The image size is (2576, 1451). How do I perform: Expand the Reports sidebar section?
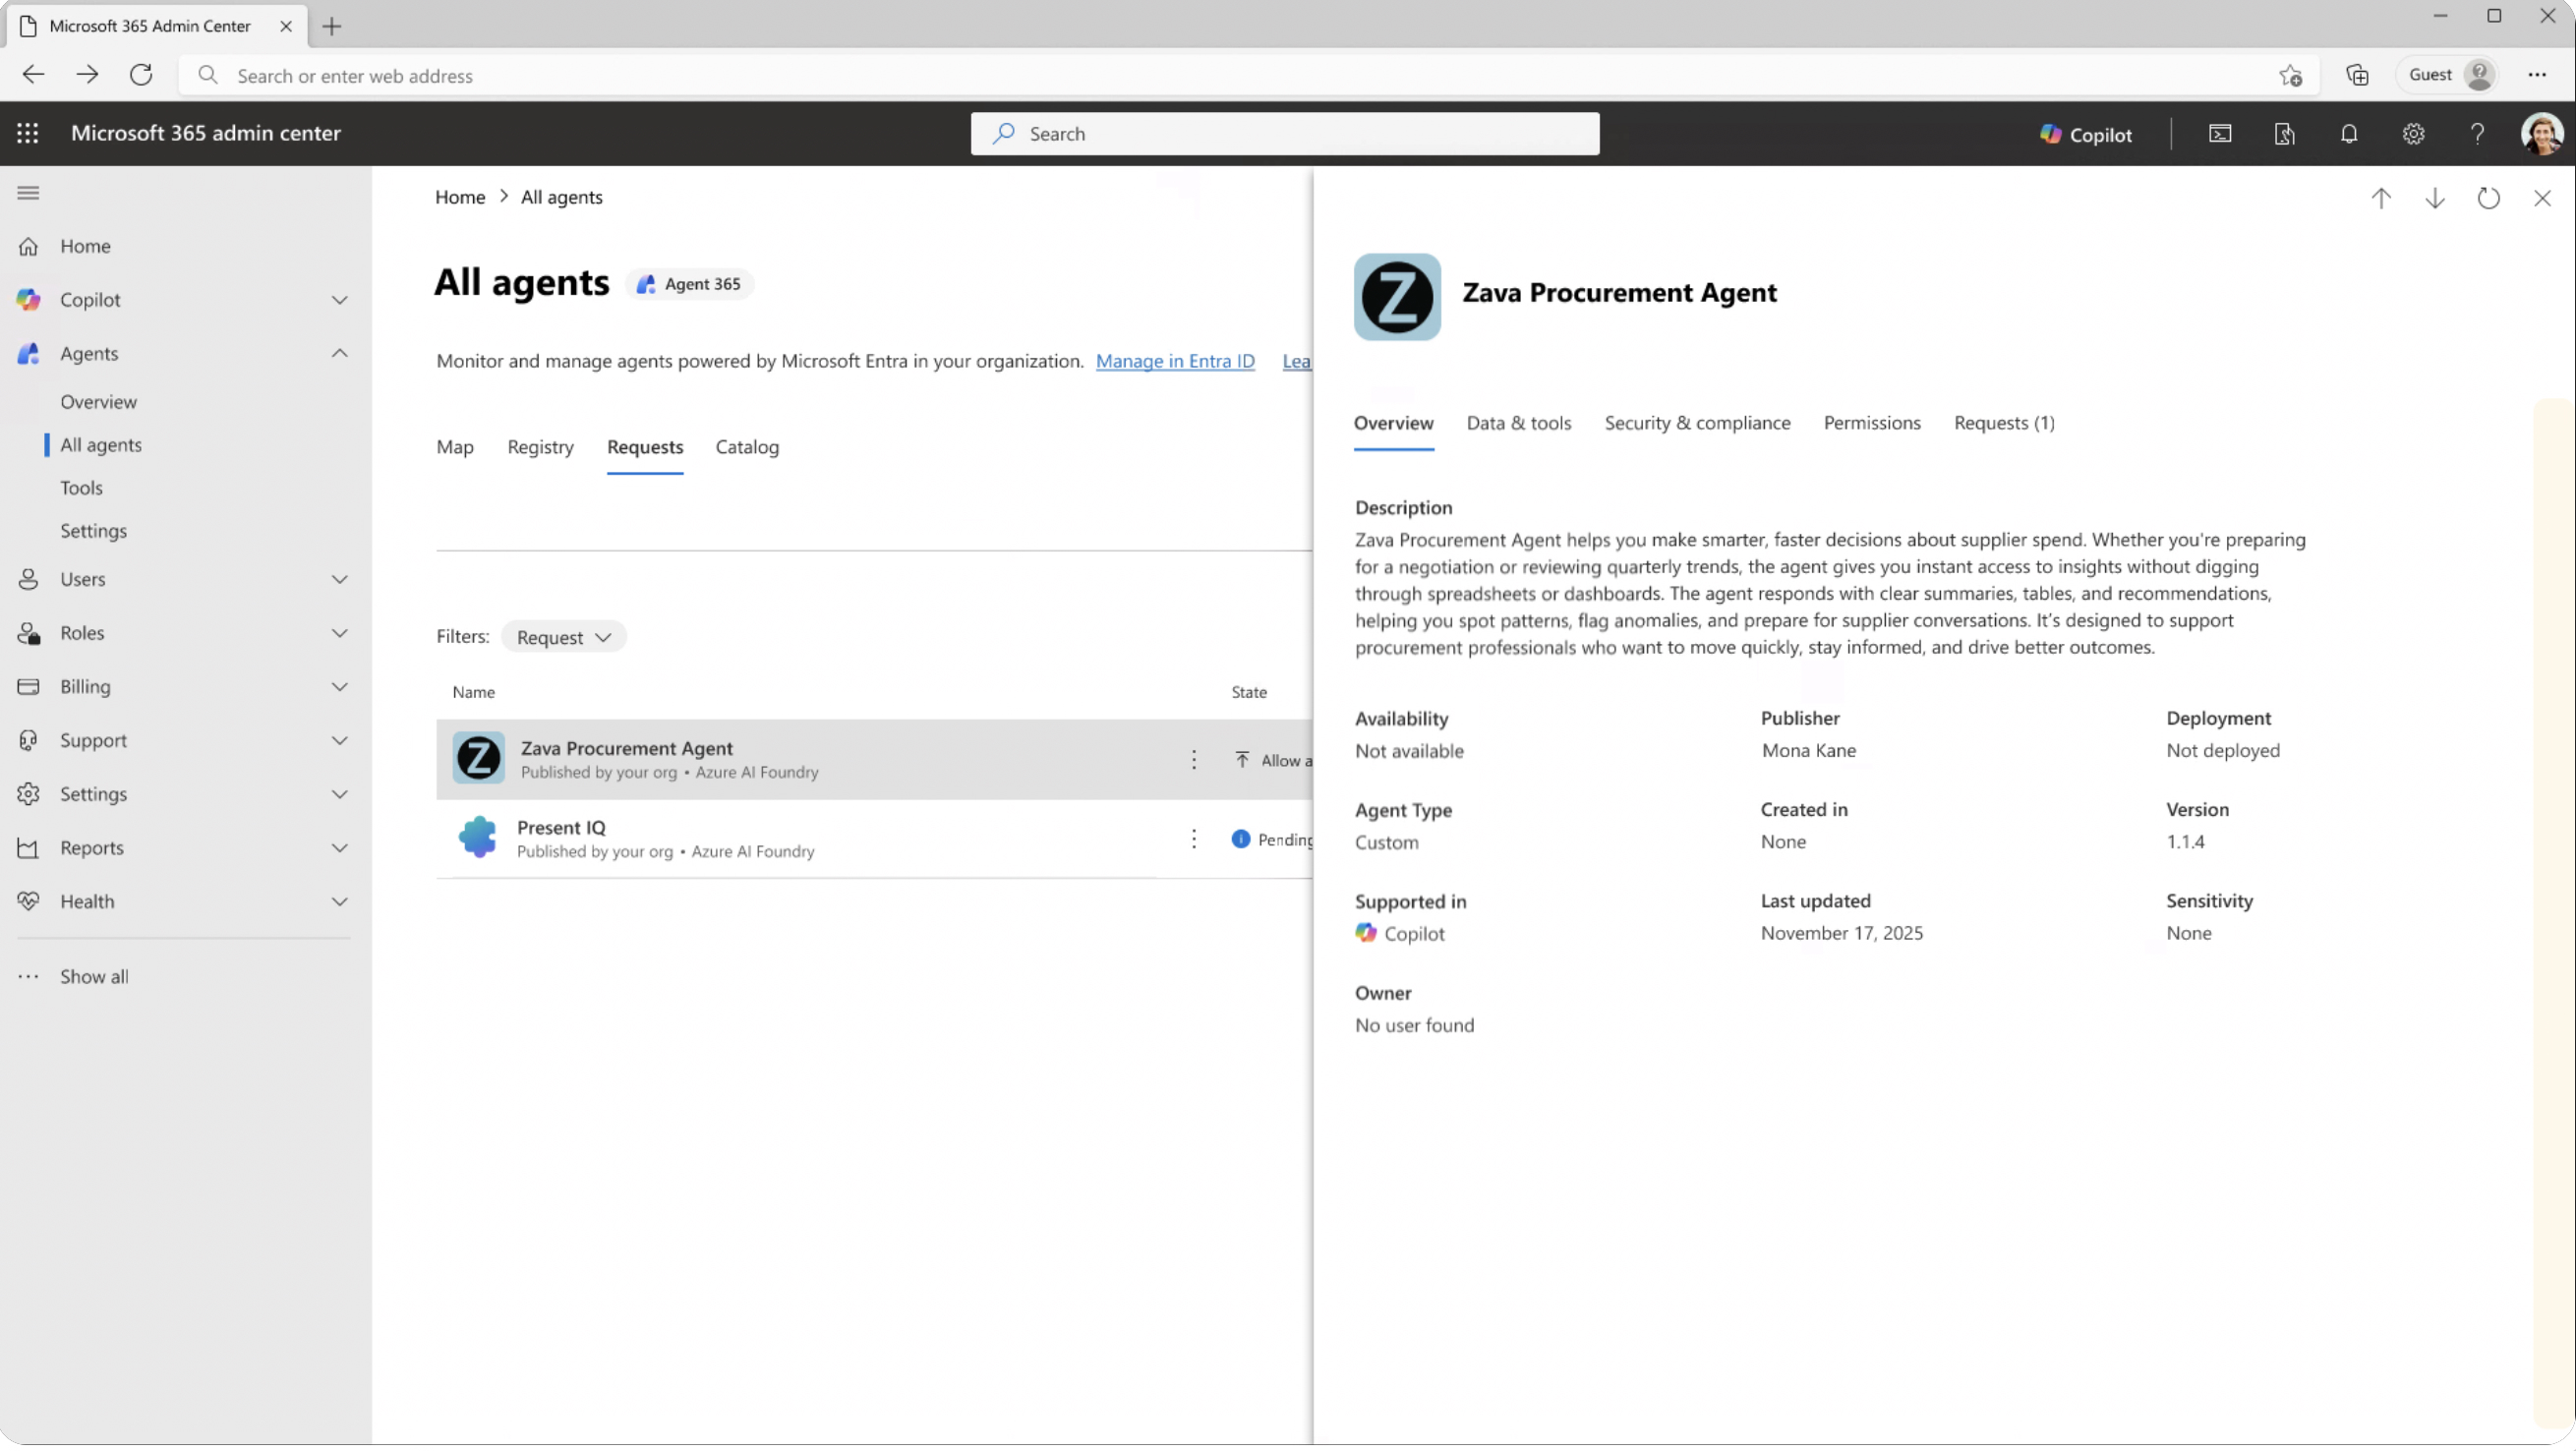[340, 848]
